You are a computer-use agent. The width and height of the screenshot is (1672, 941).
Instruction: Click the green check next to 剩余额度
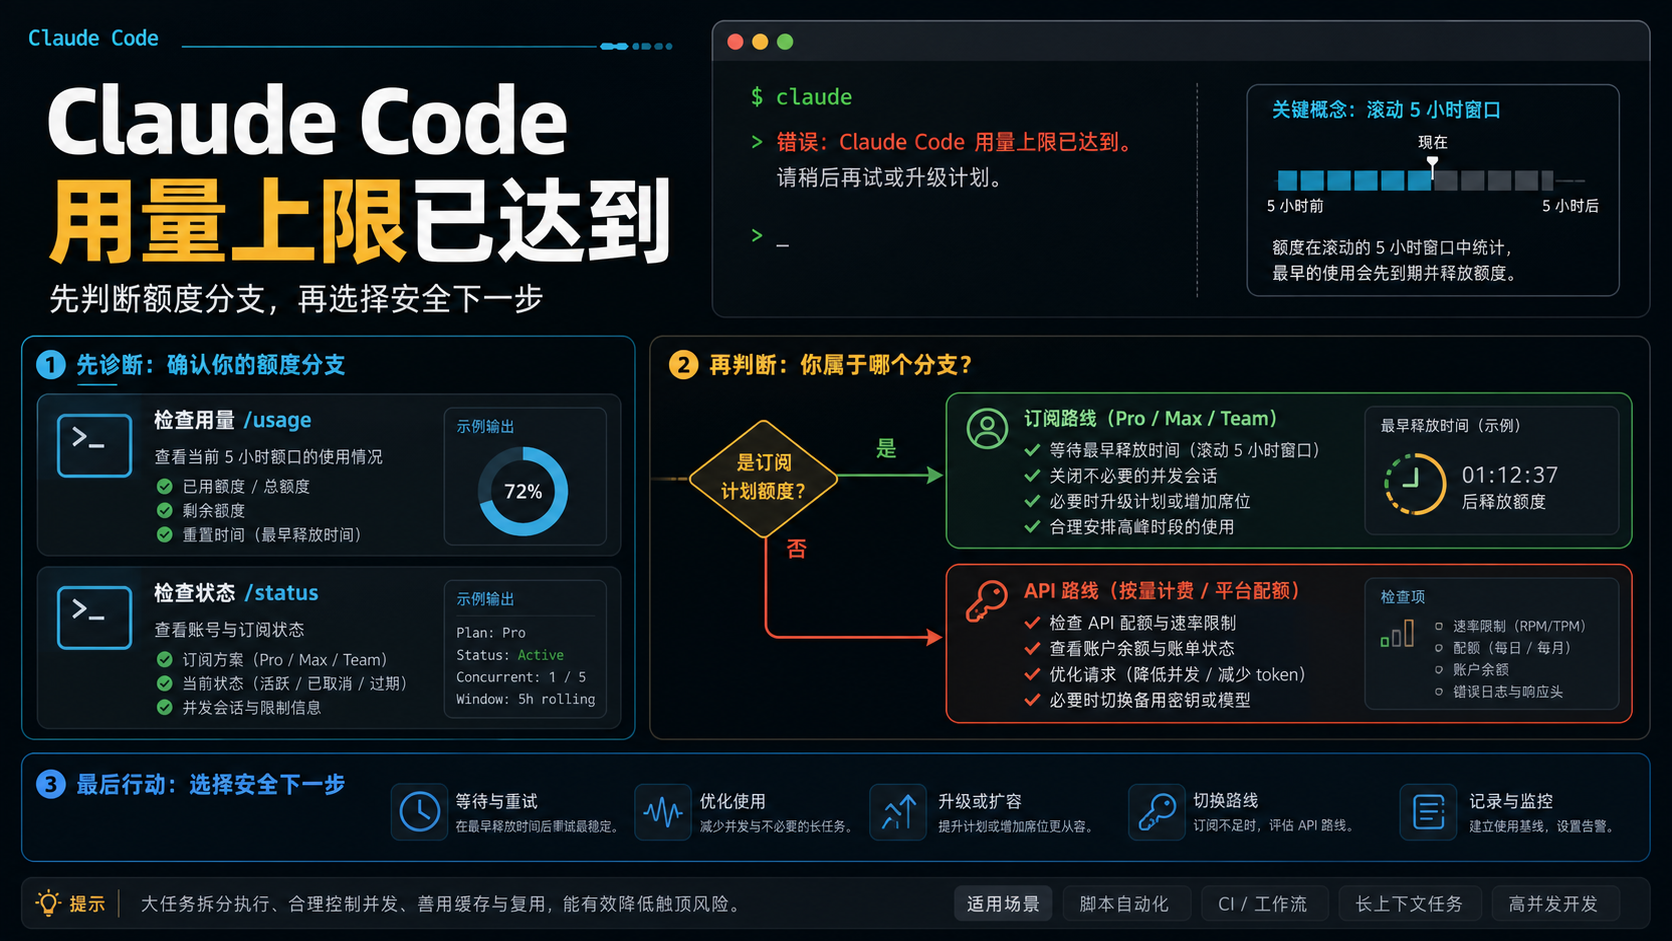click(165, 510)
